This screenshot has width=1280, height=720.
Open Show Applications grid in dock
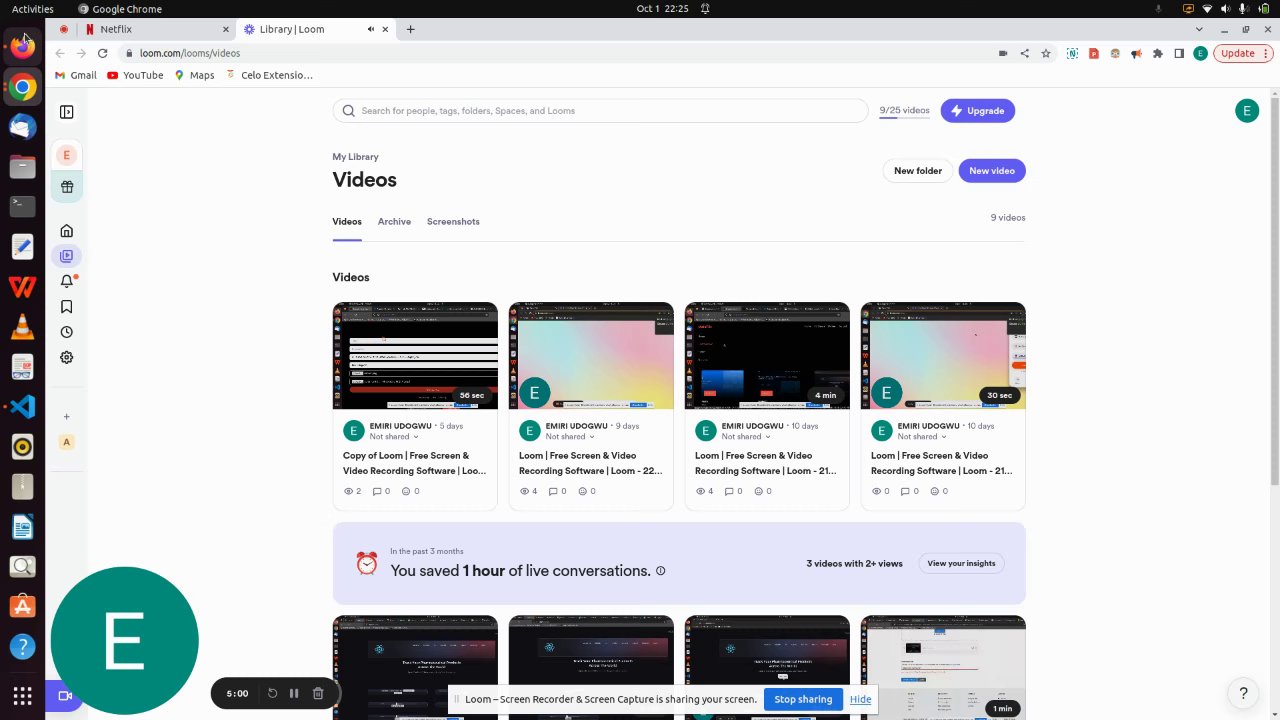pos(22,695)
